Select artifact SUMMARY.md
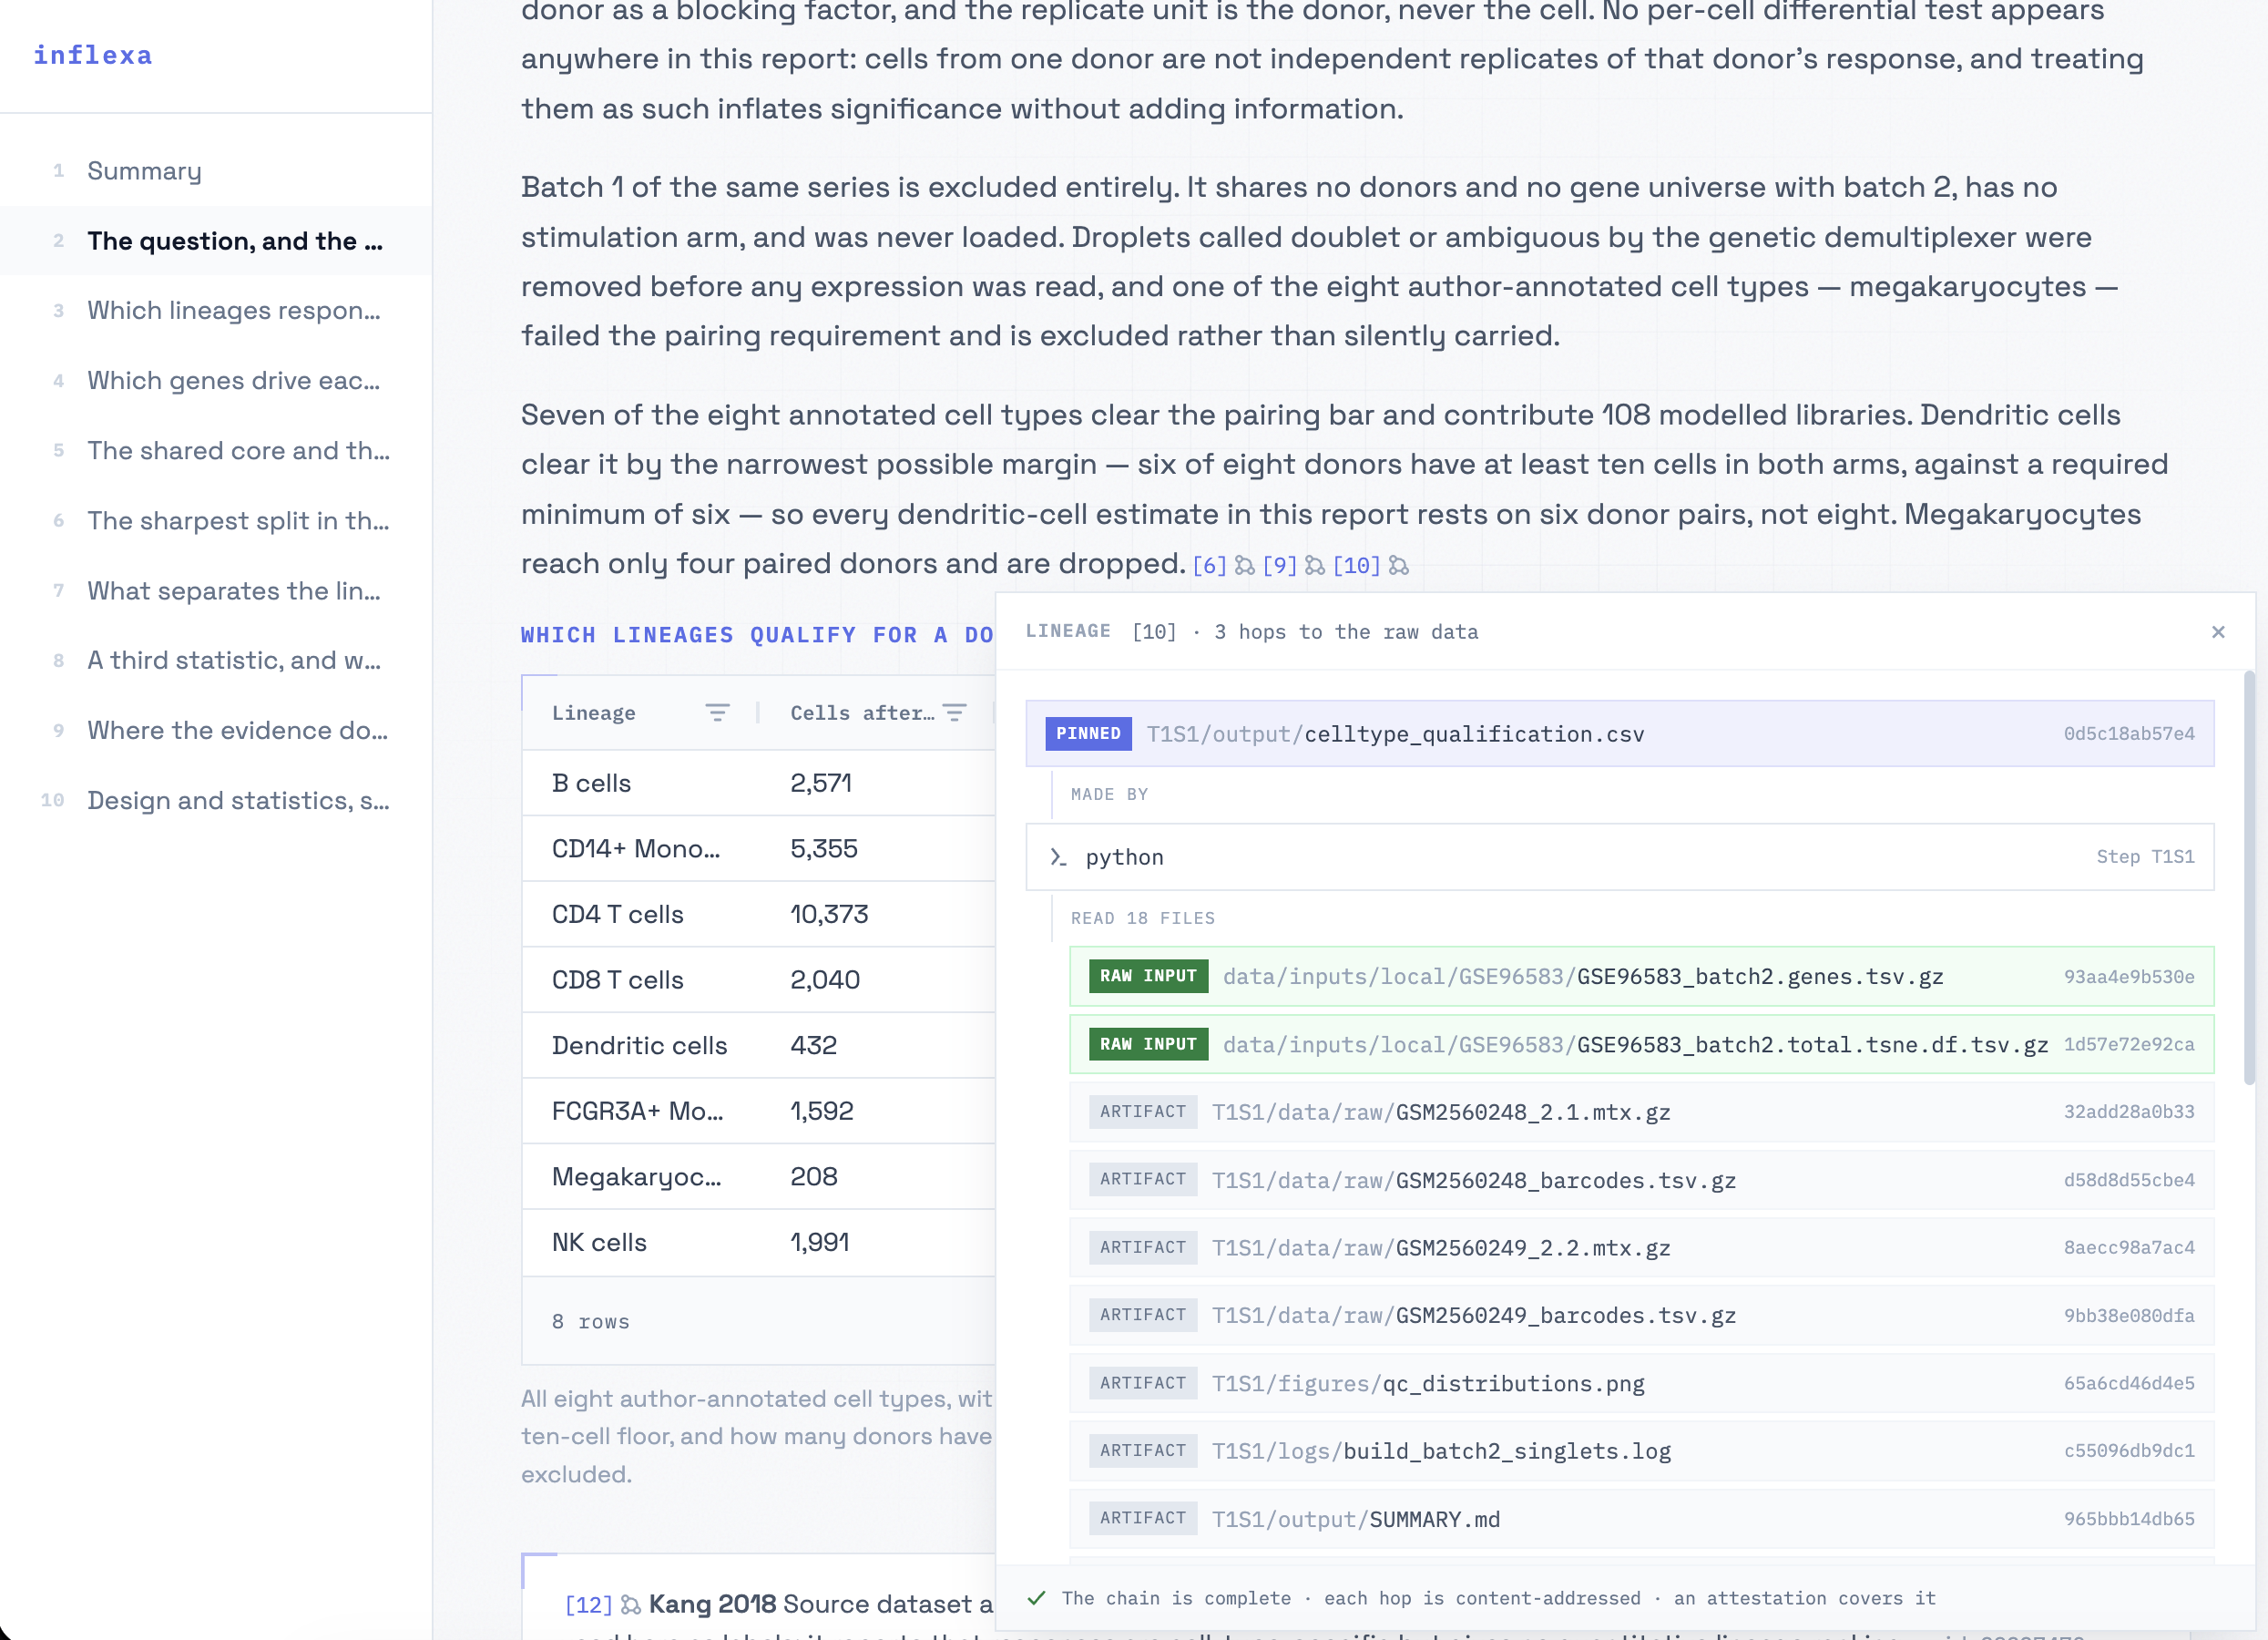Viewport: 2268px width, 1640px height. (x=1641, y=1519)
